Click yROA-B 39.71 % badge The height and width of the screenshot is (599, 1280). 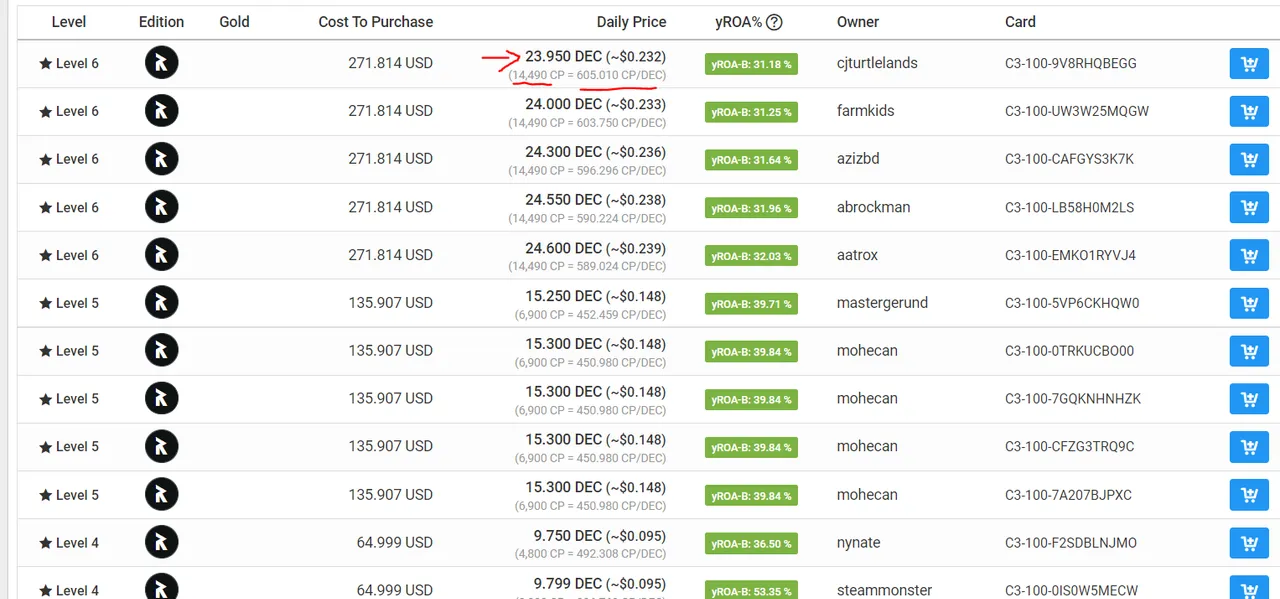click(x=751, y=304)
